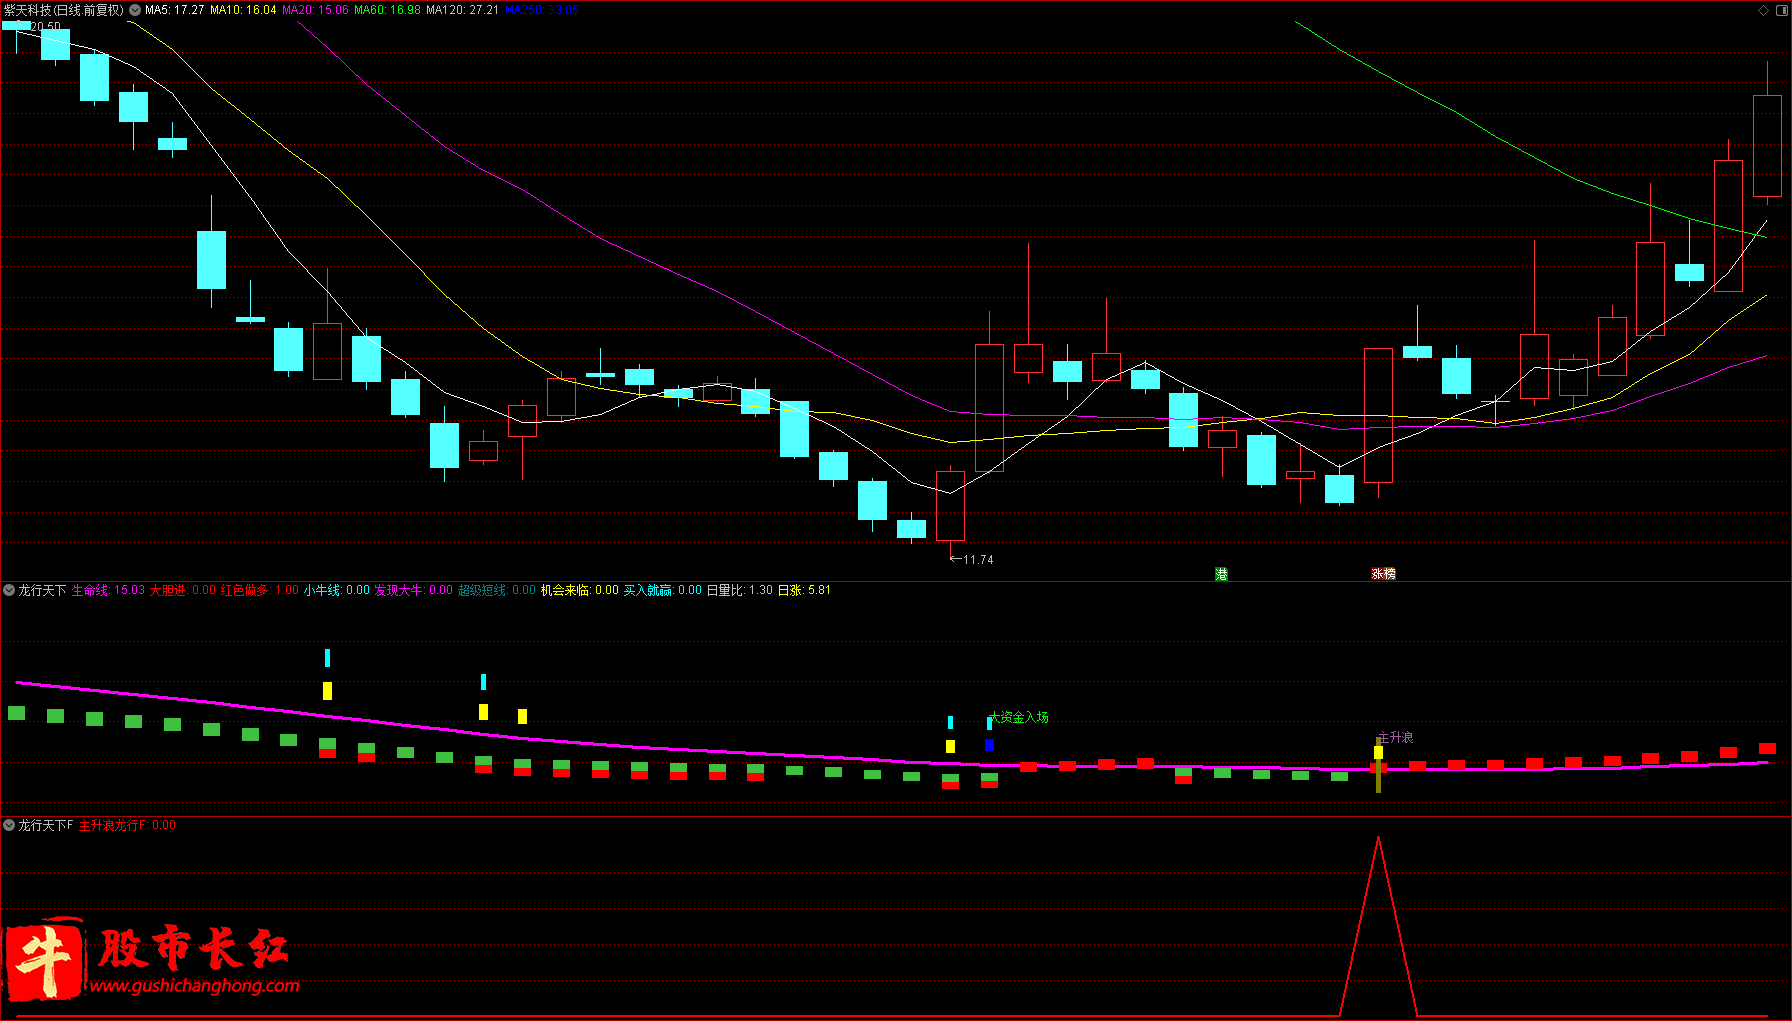Click the MA120: 27.21 label
Screen dimensions: 1792x1021
coord(462,10)
